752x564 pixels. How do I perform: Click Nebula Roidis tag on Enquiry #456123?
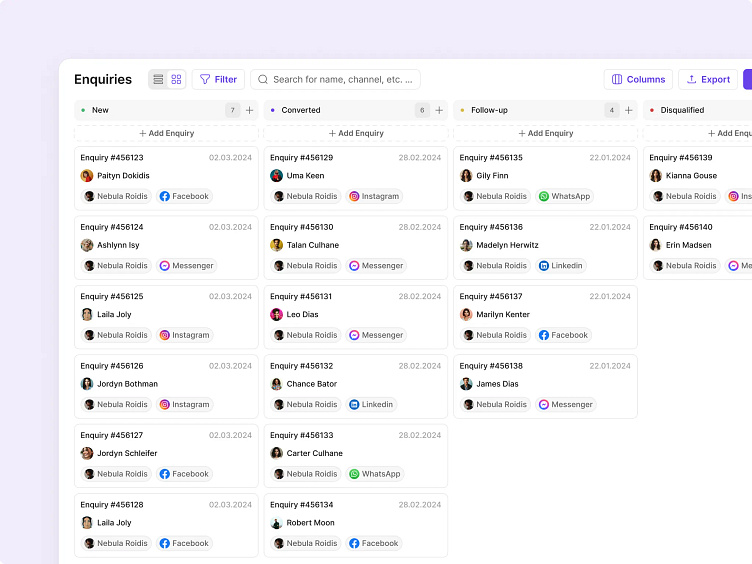116,196
